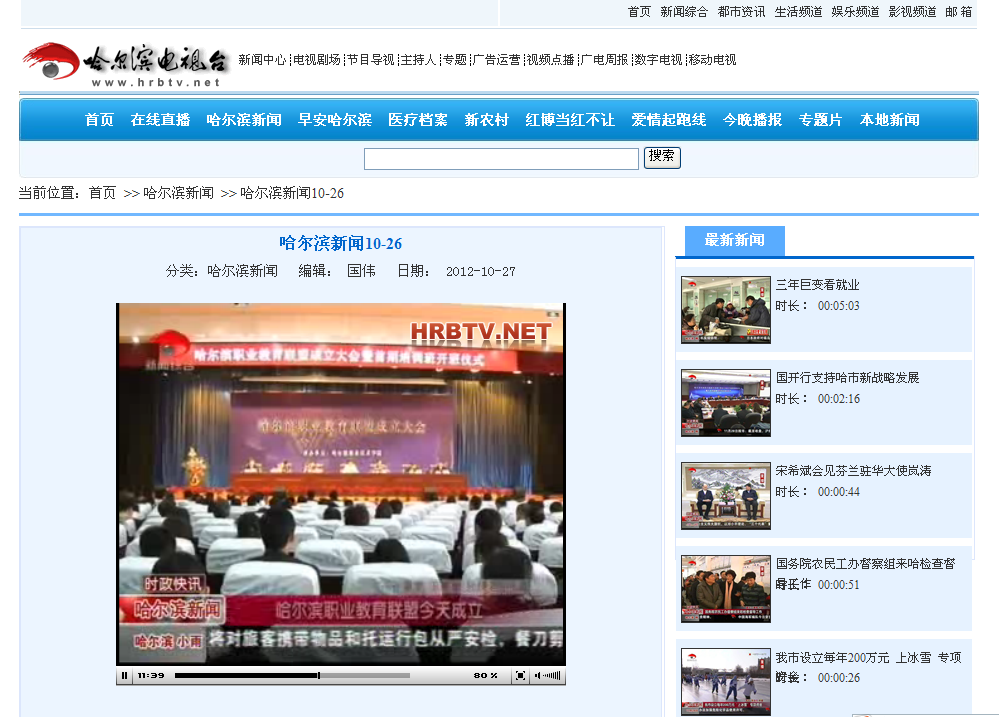
Task: Focus the search text field
Action: [x=501, y=159]
